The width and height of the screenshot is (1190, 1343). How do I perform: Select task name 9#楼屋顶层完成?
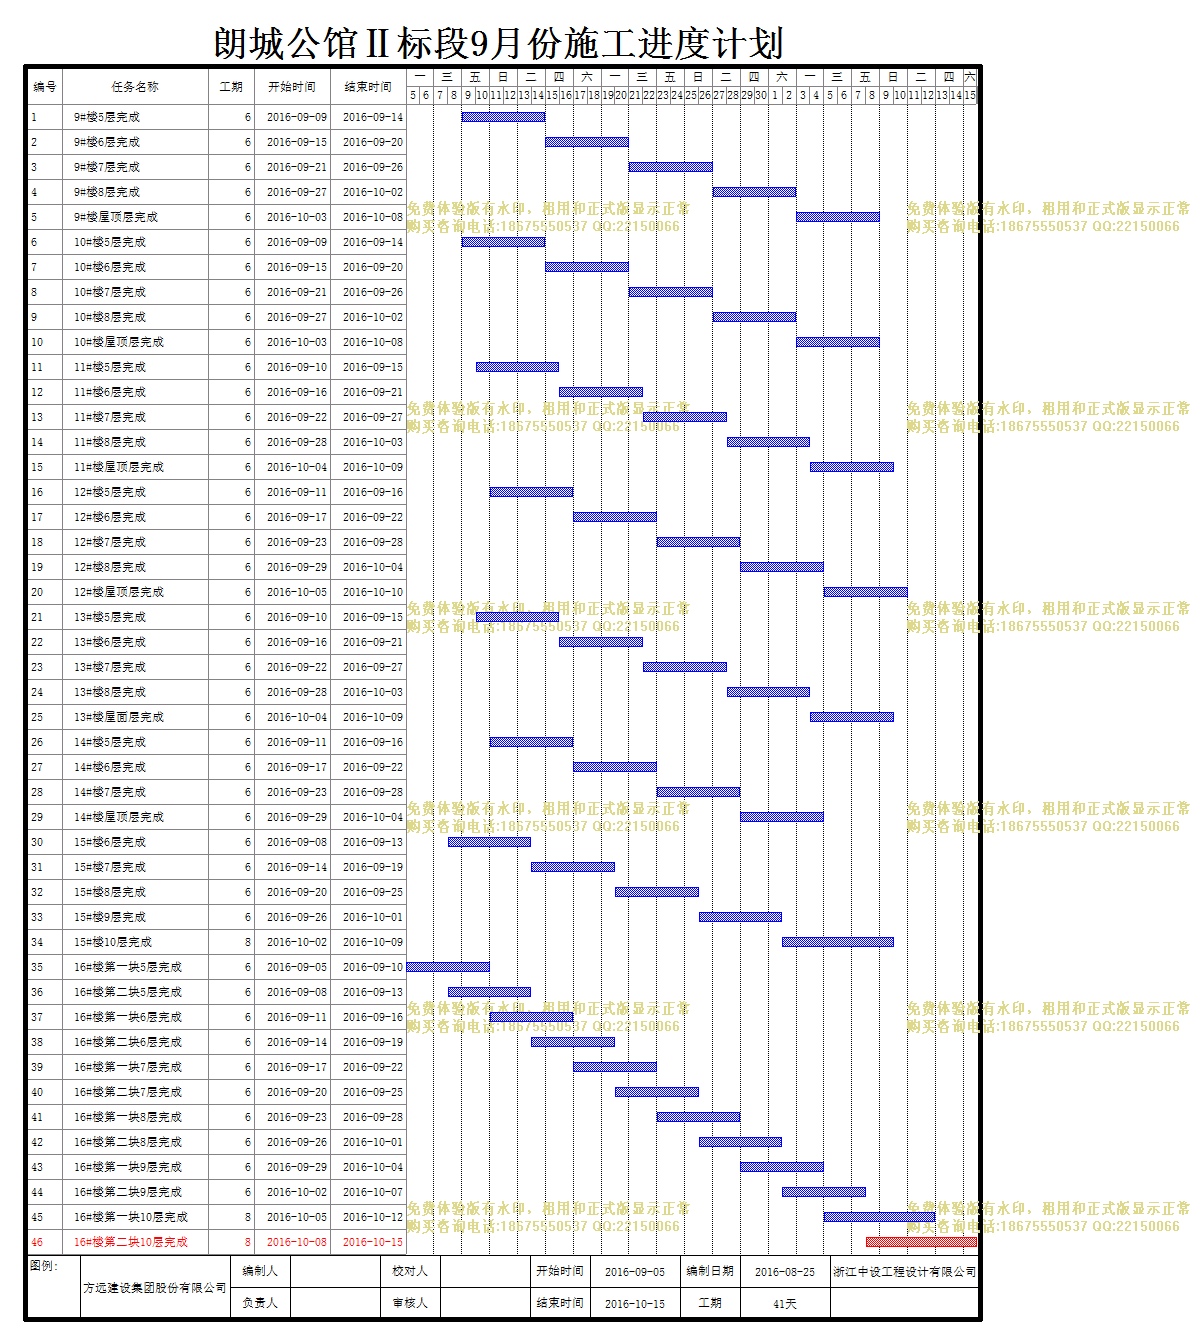click(116, 217)
